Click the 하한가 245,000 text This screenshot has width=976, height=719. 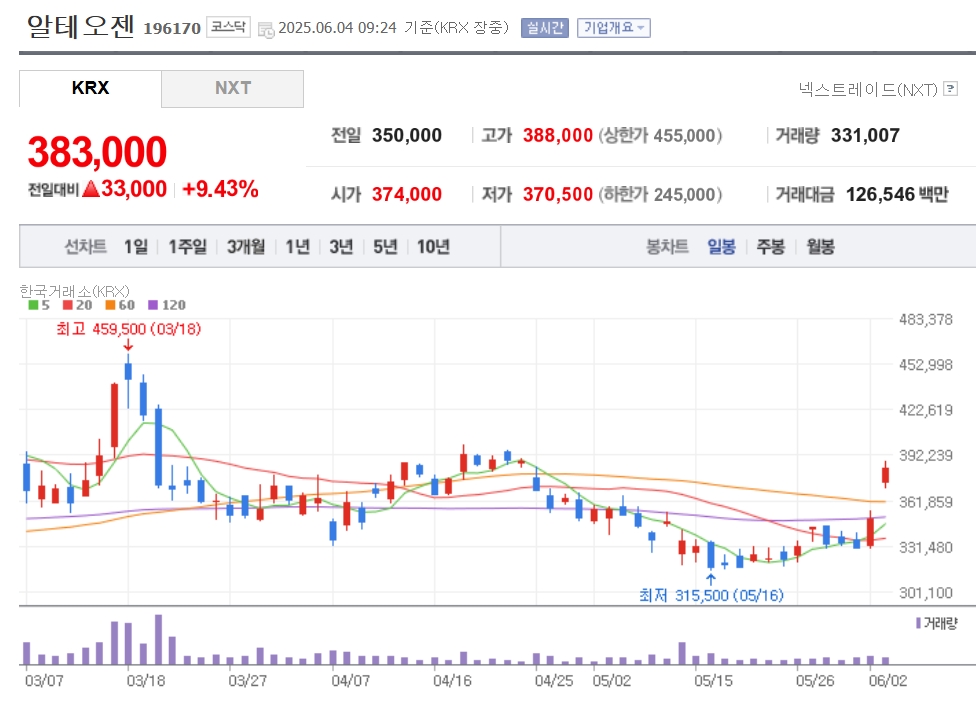pyautogui.click(x=660, y=194)
